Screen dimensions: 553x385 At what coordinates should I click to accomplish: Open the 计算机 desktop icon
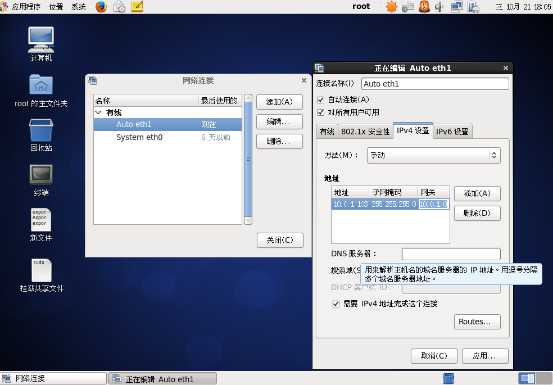(41, 44)
